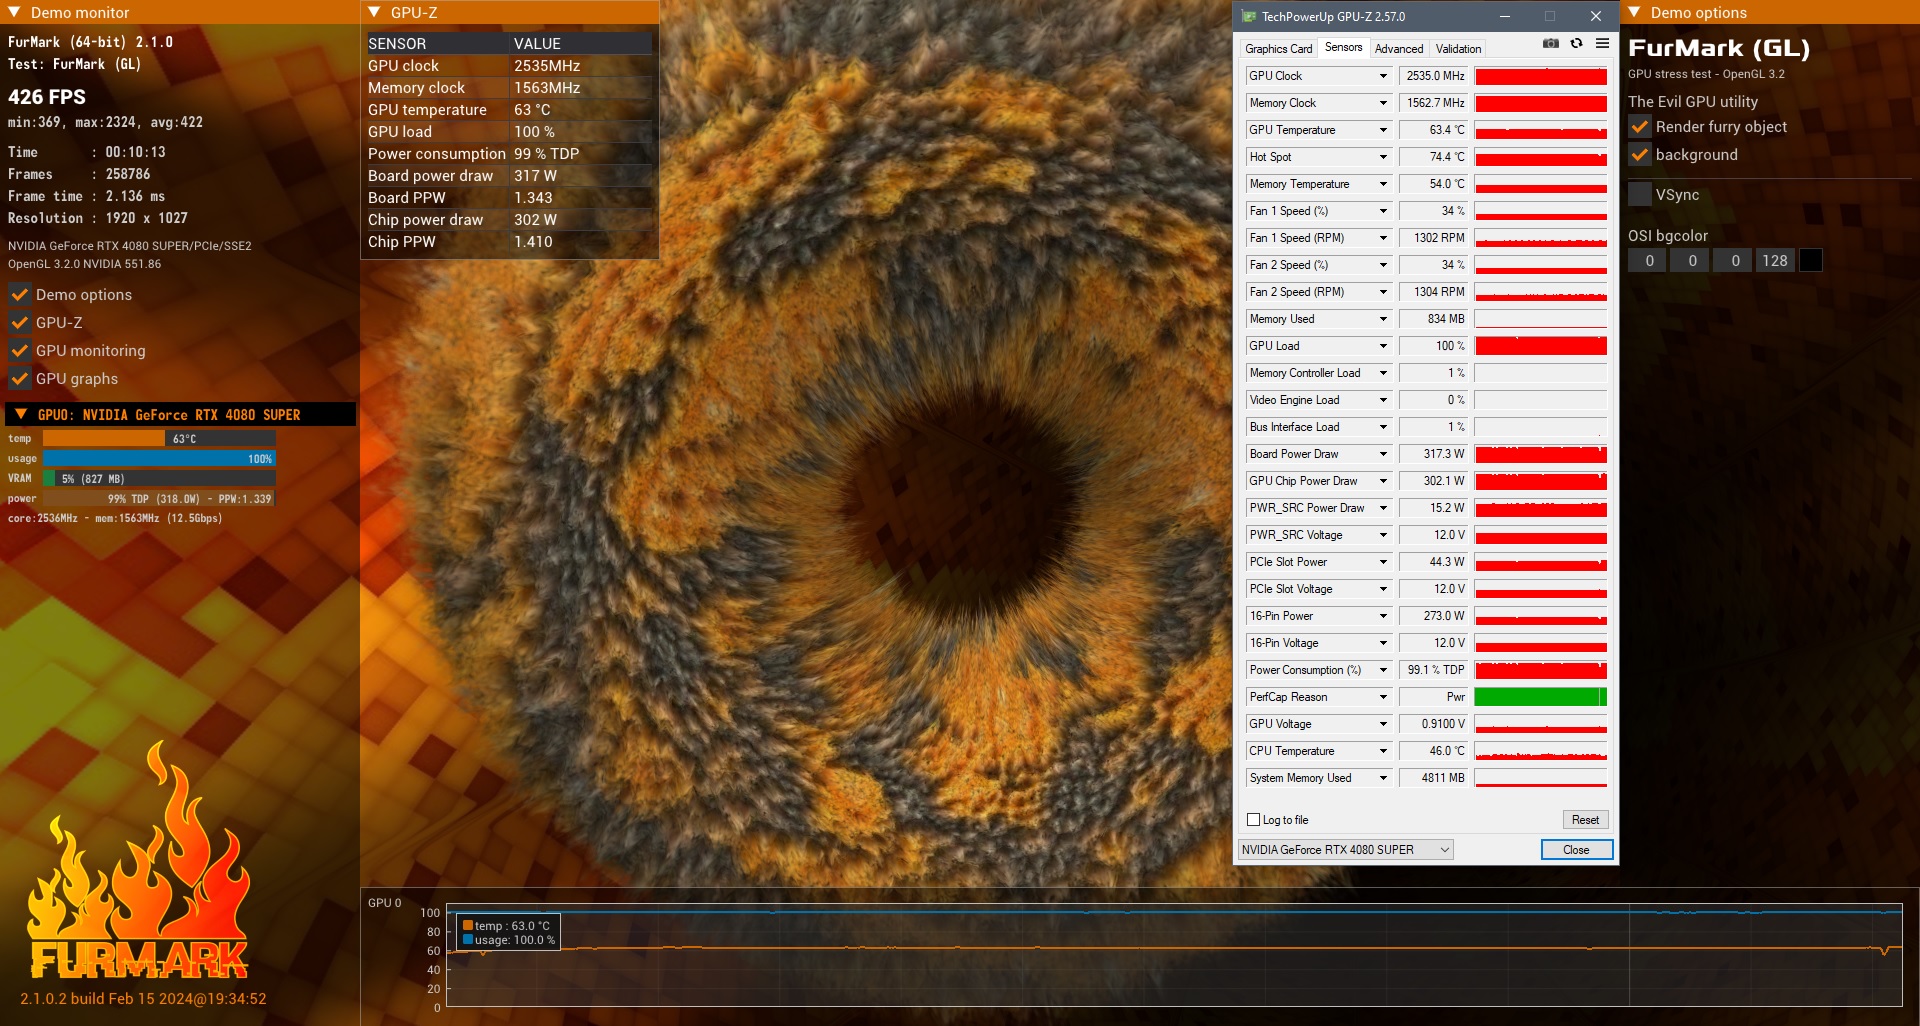Open the GPU Voltage sensor dropdown
This screenshot has width=1920, height=1026.
[1383, 724]
